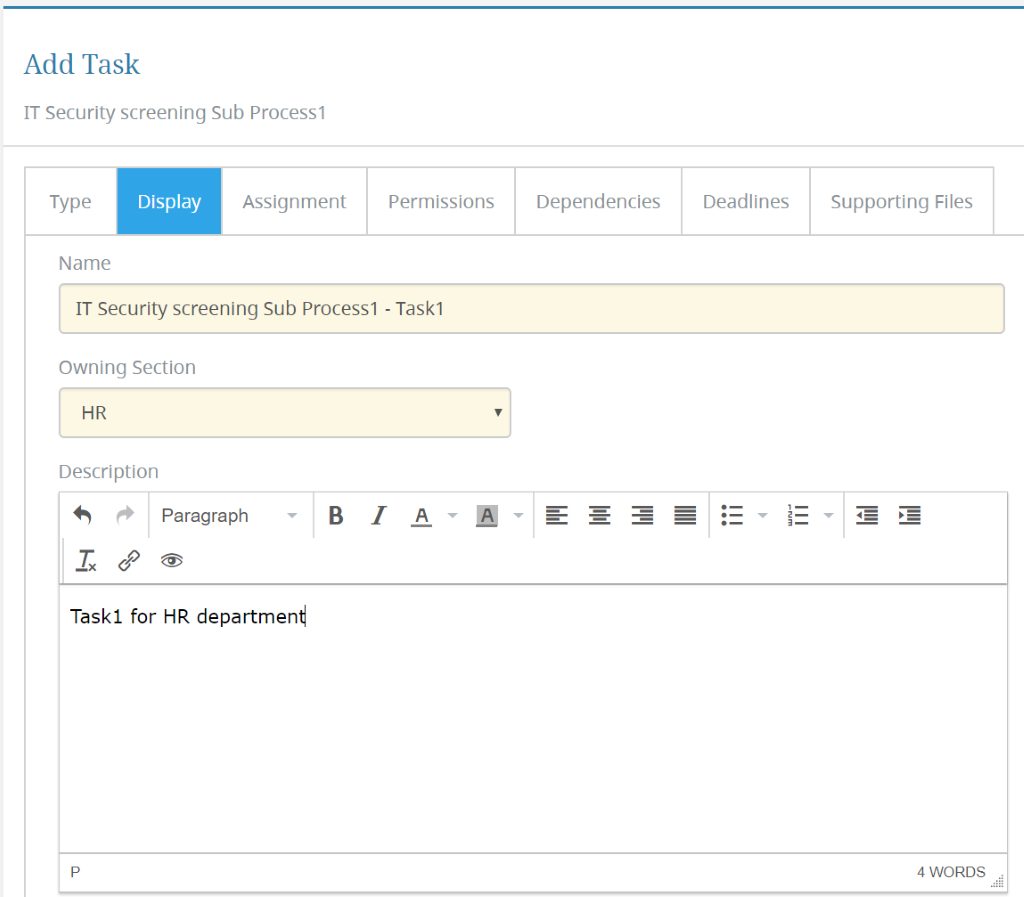Screen dimensions: 1024x897
Task: Insert a link with chain icon
Action: click(129, 561)
